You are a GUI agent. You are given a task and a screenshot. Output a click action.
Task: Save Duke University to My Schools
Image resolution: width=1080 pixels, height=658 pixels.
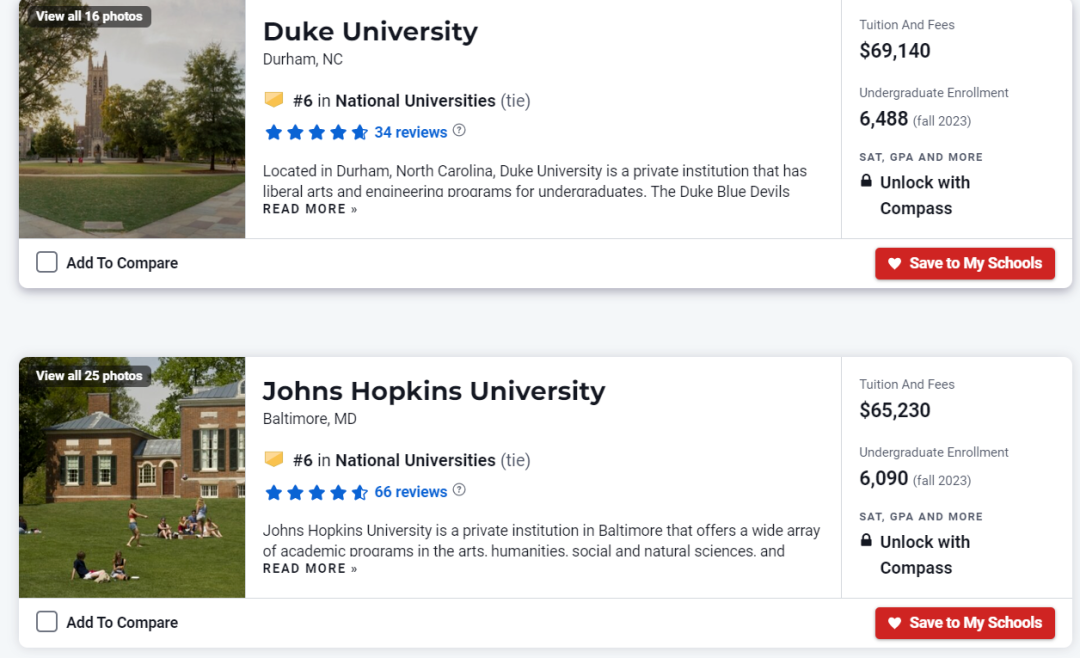point(964,263)
